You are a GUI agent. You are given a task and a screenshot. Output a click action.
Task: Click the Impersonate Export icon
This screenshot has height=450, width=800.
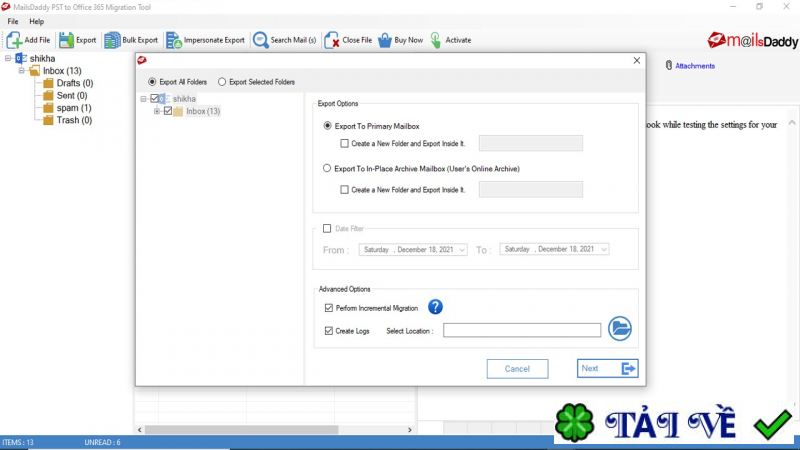click(173, 40)
